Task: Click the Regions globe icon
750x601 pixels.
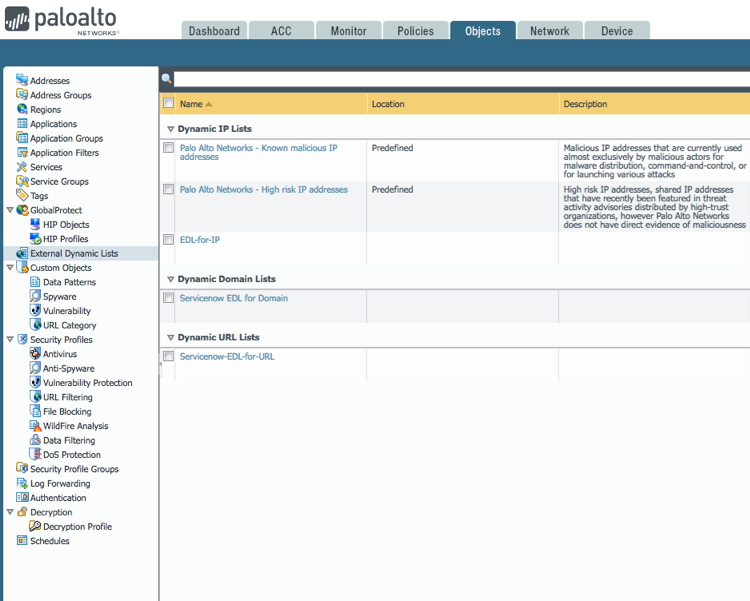Action: pos(22,109)
